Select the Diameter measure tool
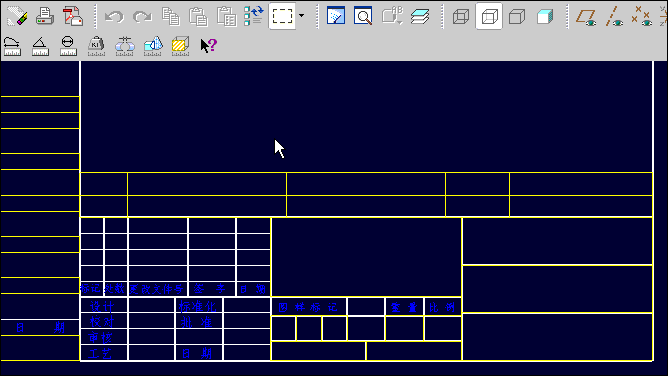The height and width of the screenshot is (376, 668). [68, 46]
